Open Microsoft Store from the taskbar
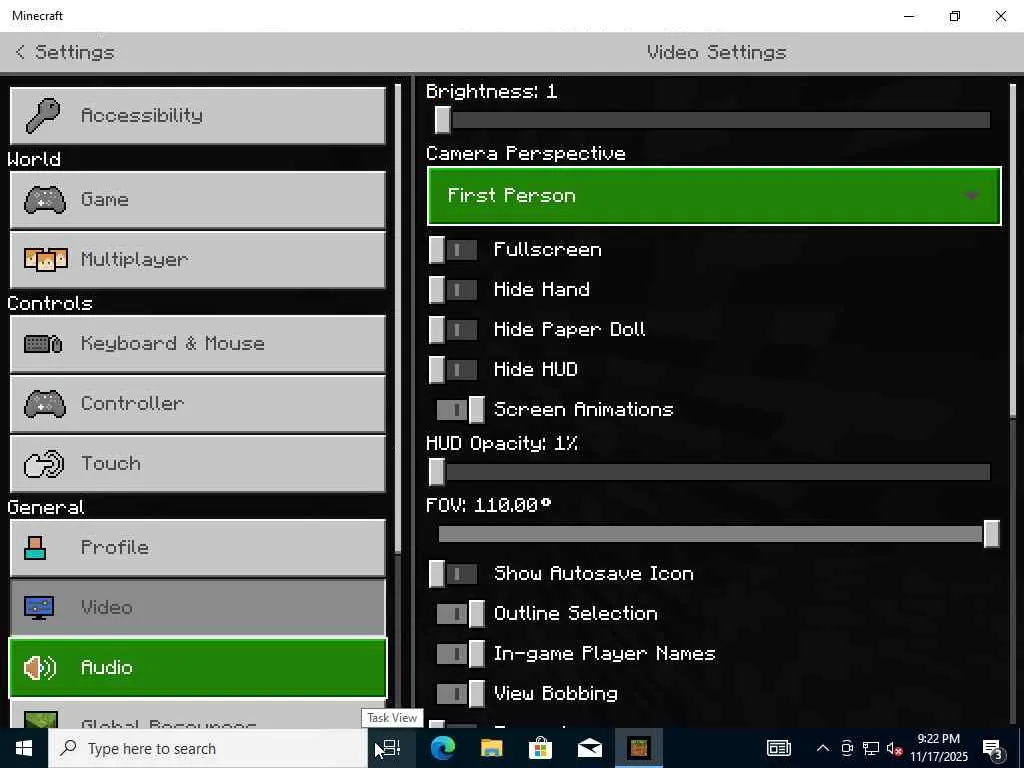Viewport: 1024px width, 768px height. click(x=540, y=748)
